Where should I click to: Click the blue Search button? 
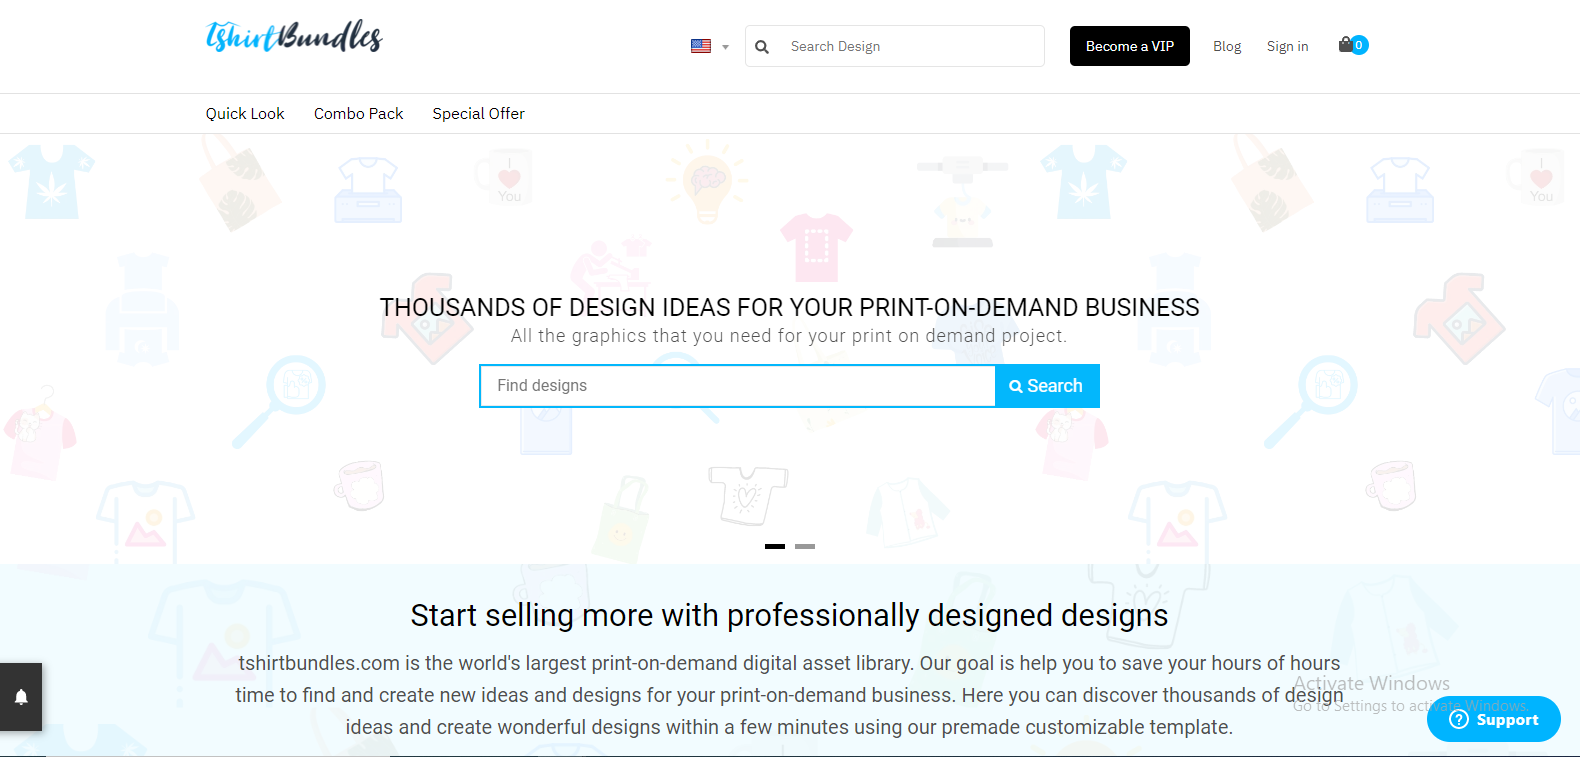(1047, 386)
